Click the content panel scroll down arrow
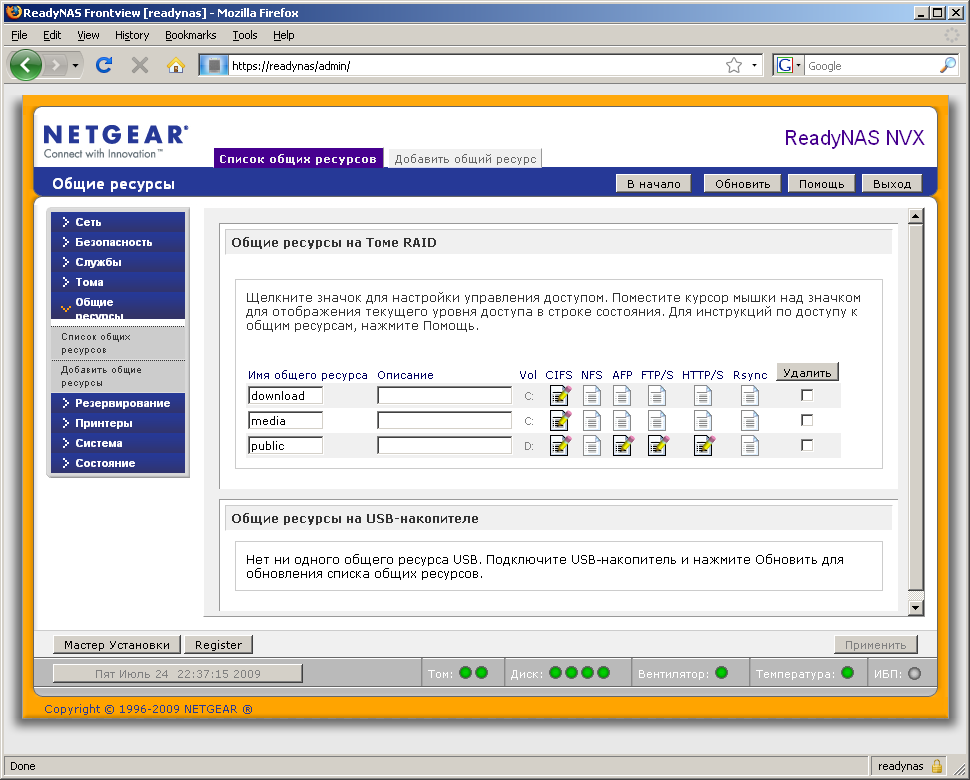Image resolution: width=970 pixels, height=780 pixels. click(916, 608)
